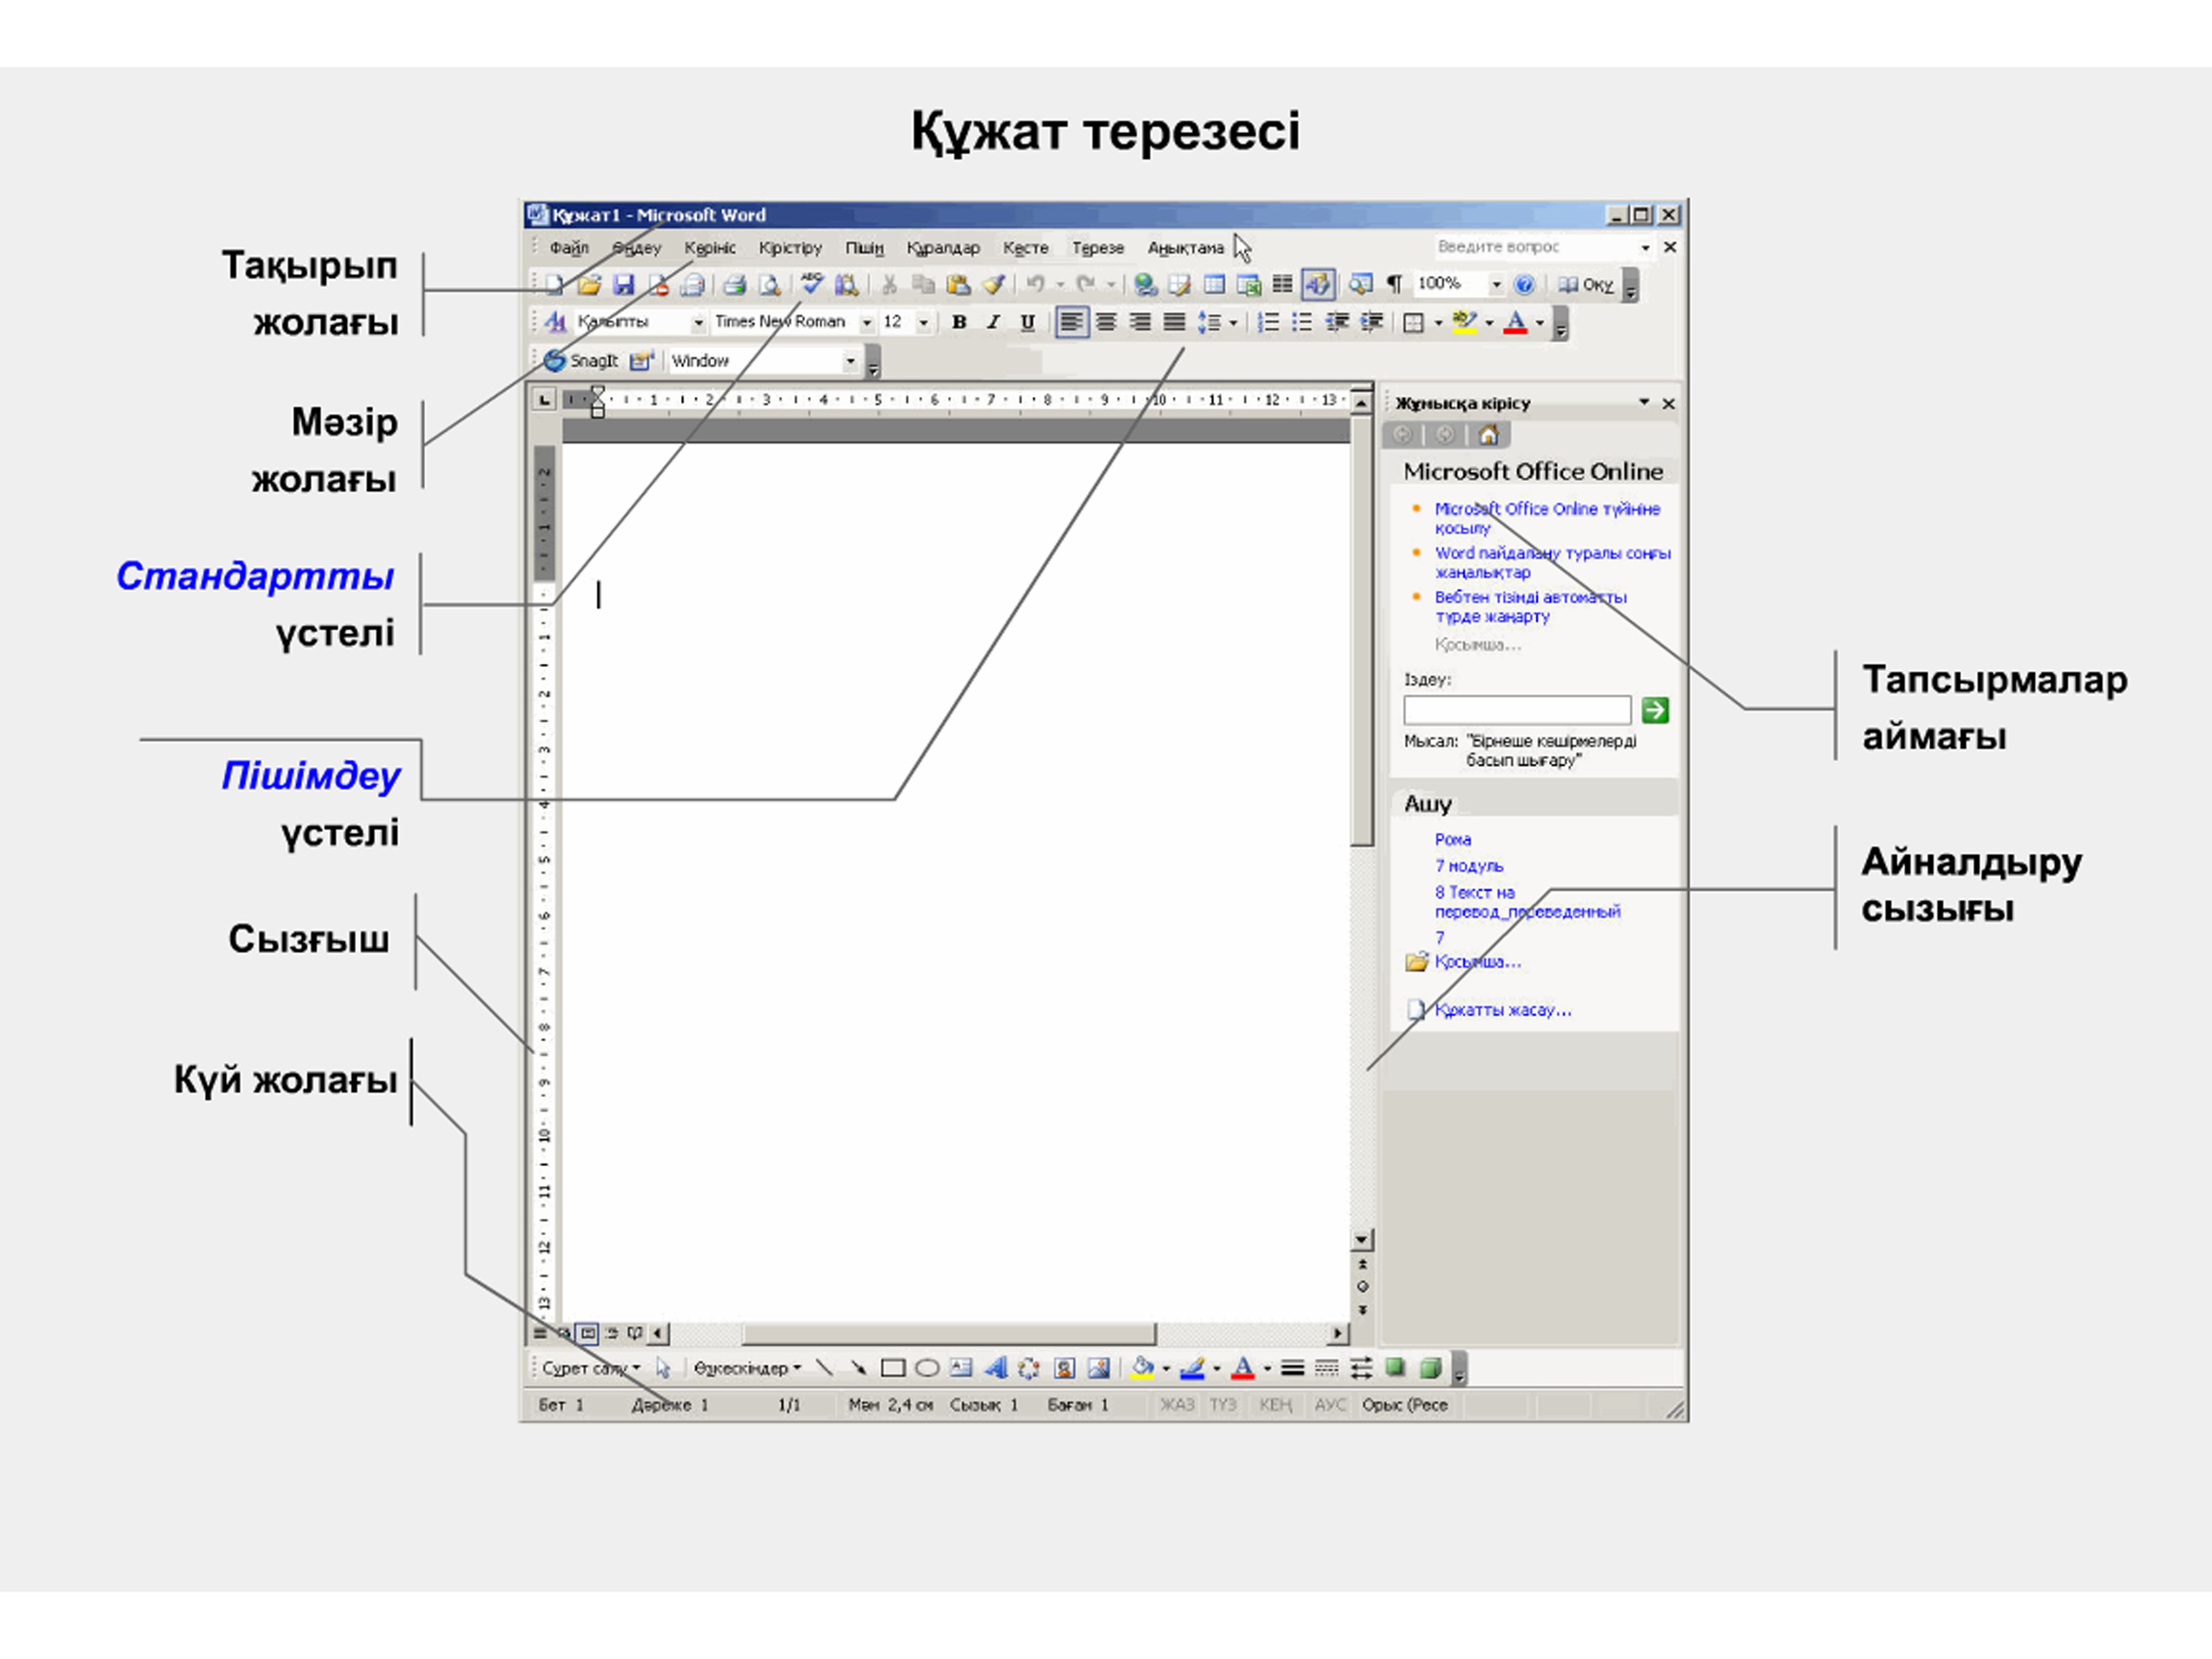This screenshot has width=2212, height=1659.
Task: Open Word Help with the blue question icon
Action: click(1524, 285)
